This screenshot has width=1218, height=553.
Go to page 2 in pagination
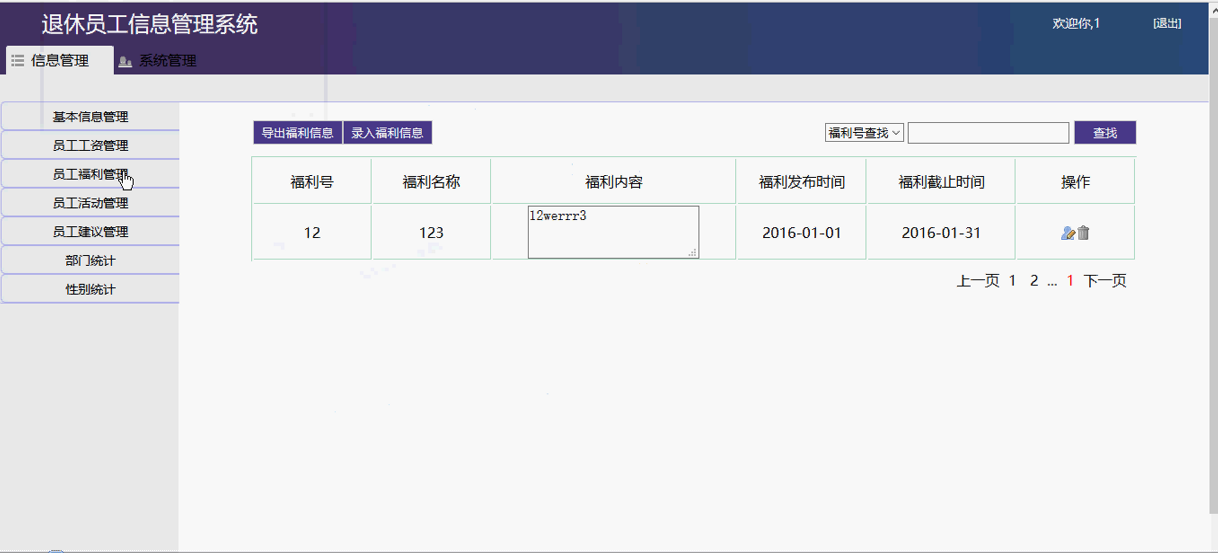(1034, 281)
